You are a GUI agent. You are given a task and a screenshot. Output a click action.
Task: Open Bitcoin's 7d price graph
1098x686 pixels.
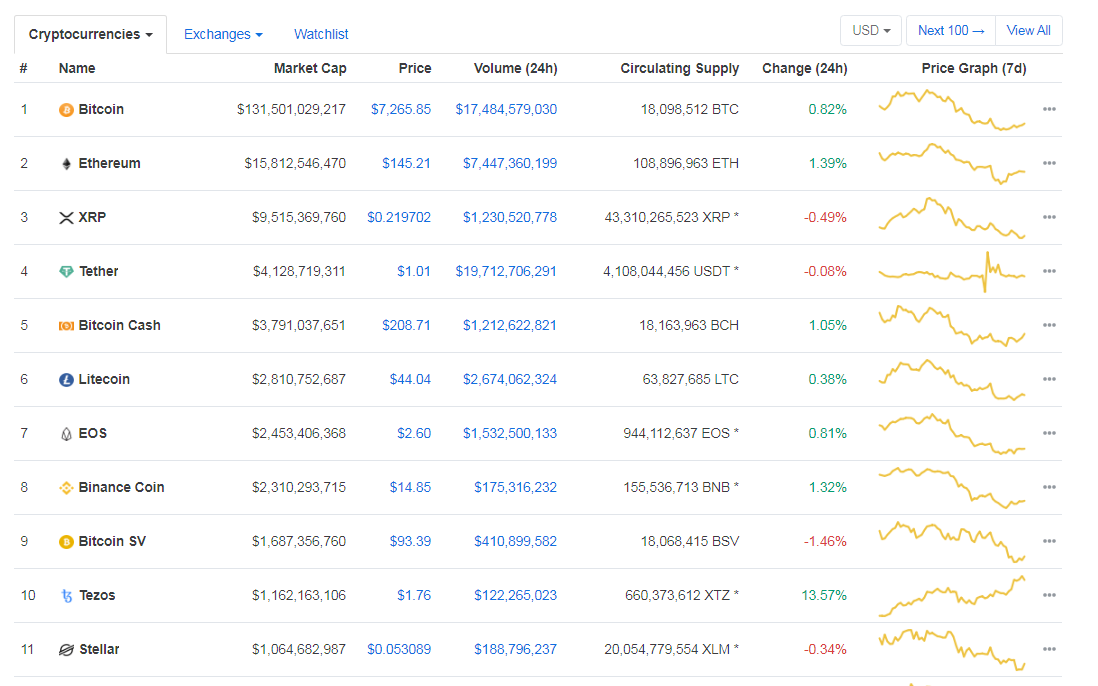coord(952,110)
